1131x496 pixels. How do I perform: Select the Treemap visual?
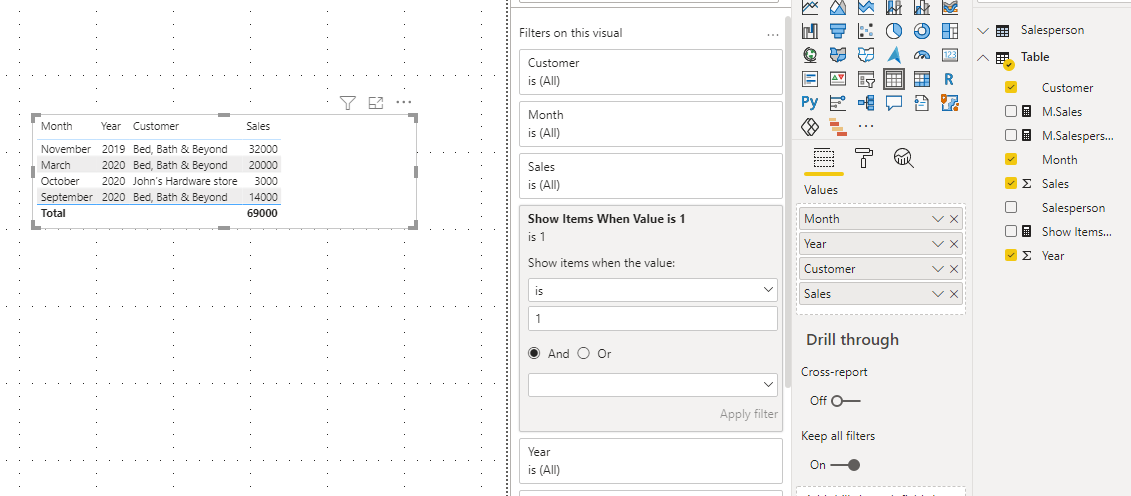click(x=950, y=31)
